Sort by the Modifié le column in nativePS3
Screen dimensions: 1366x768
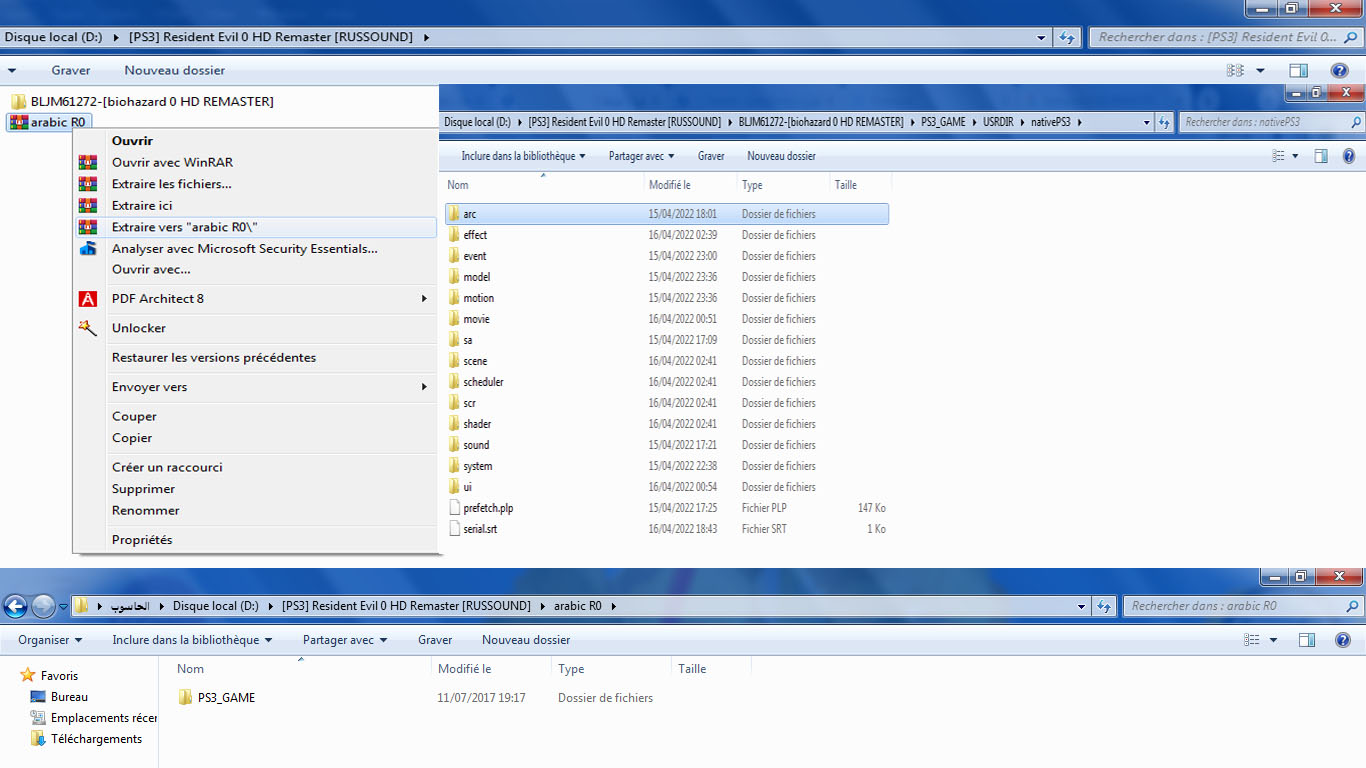[669, 185]
